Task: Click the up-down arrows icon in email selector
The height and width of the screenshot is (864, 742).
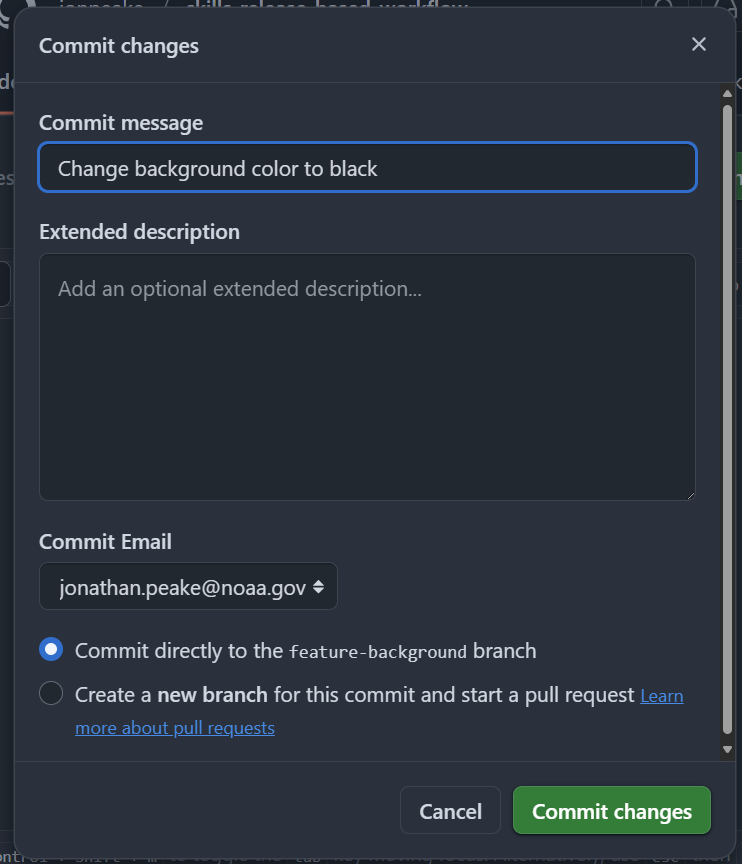Action: [318, 587]
